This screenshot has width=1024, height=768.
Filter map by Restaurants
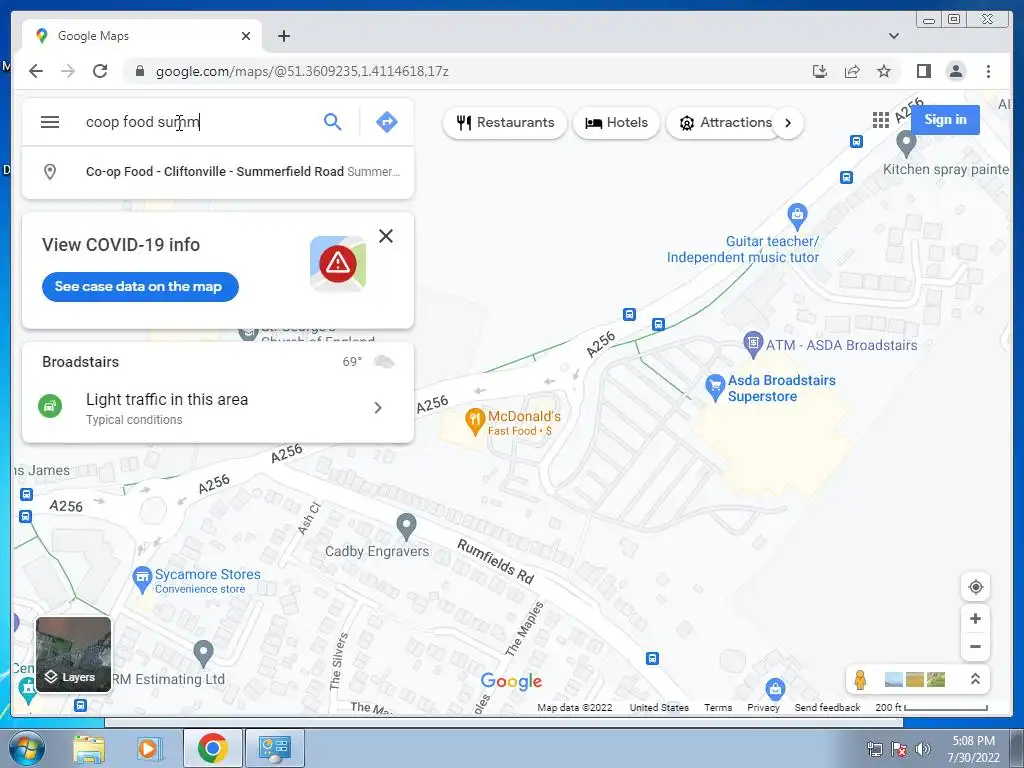click(x=505, y=123)
